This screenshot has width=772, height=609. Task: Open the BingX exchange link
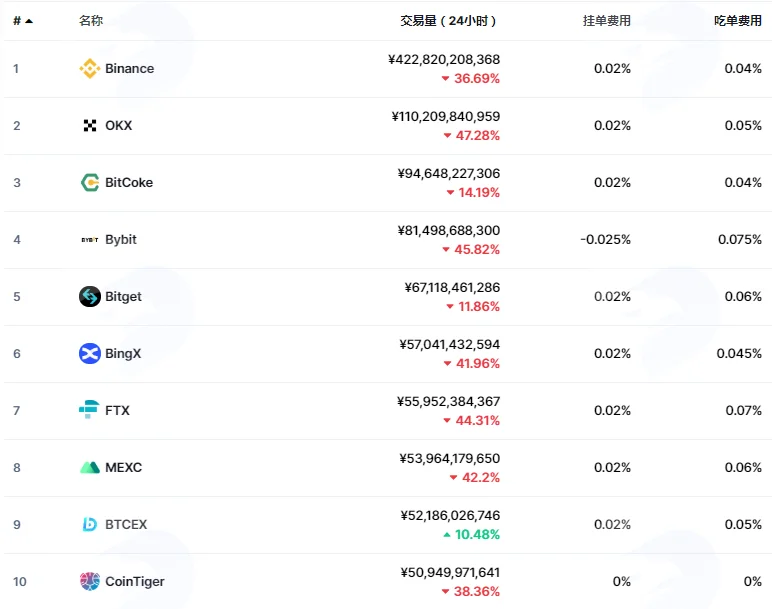(123, 353)
